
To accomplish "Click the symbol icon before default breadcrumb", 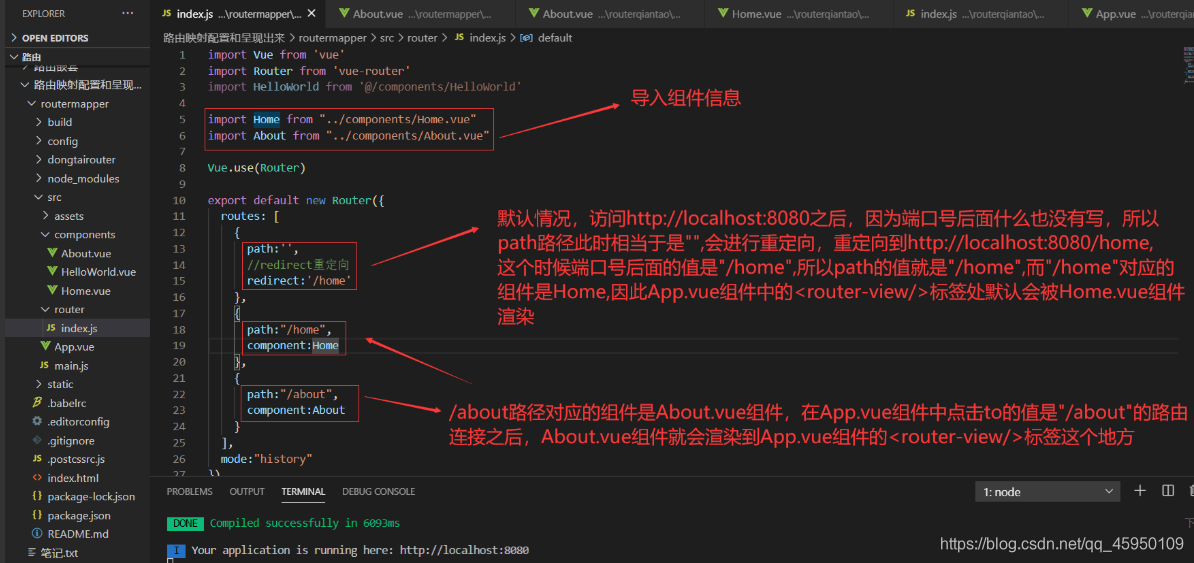I will click(x=525, y=37).
